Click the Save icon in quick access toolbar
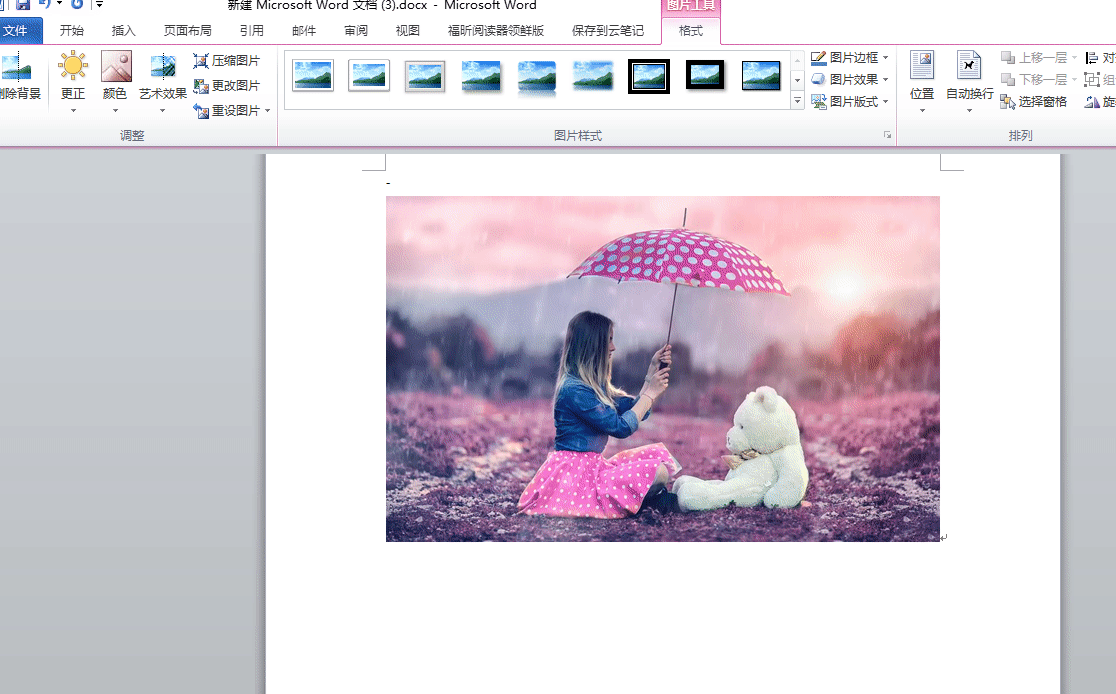Image resolution: width=1116 pixels, height=694 pixels. [x=22, y=5]
